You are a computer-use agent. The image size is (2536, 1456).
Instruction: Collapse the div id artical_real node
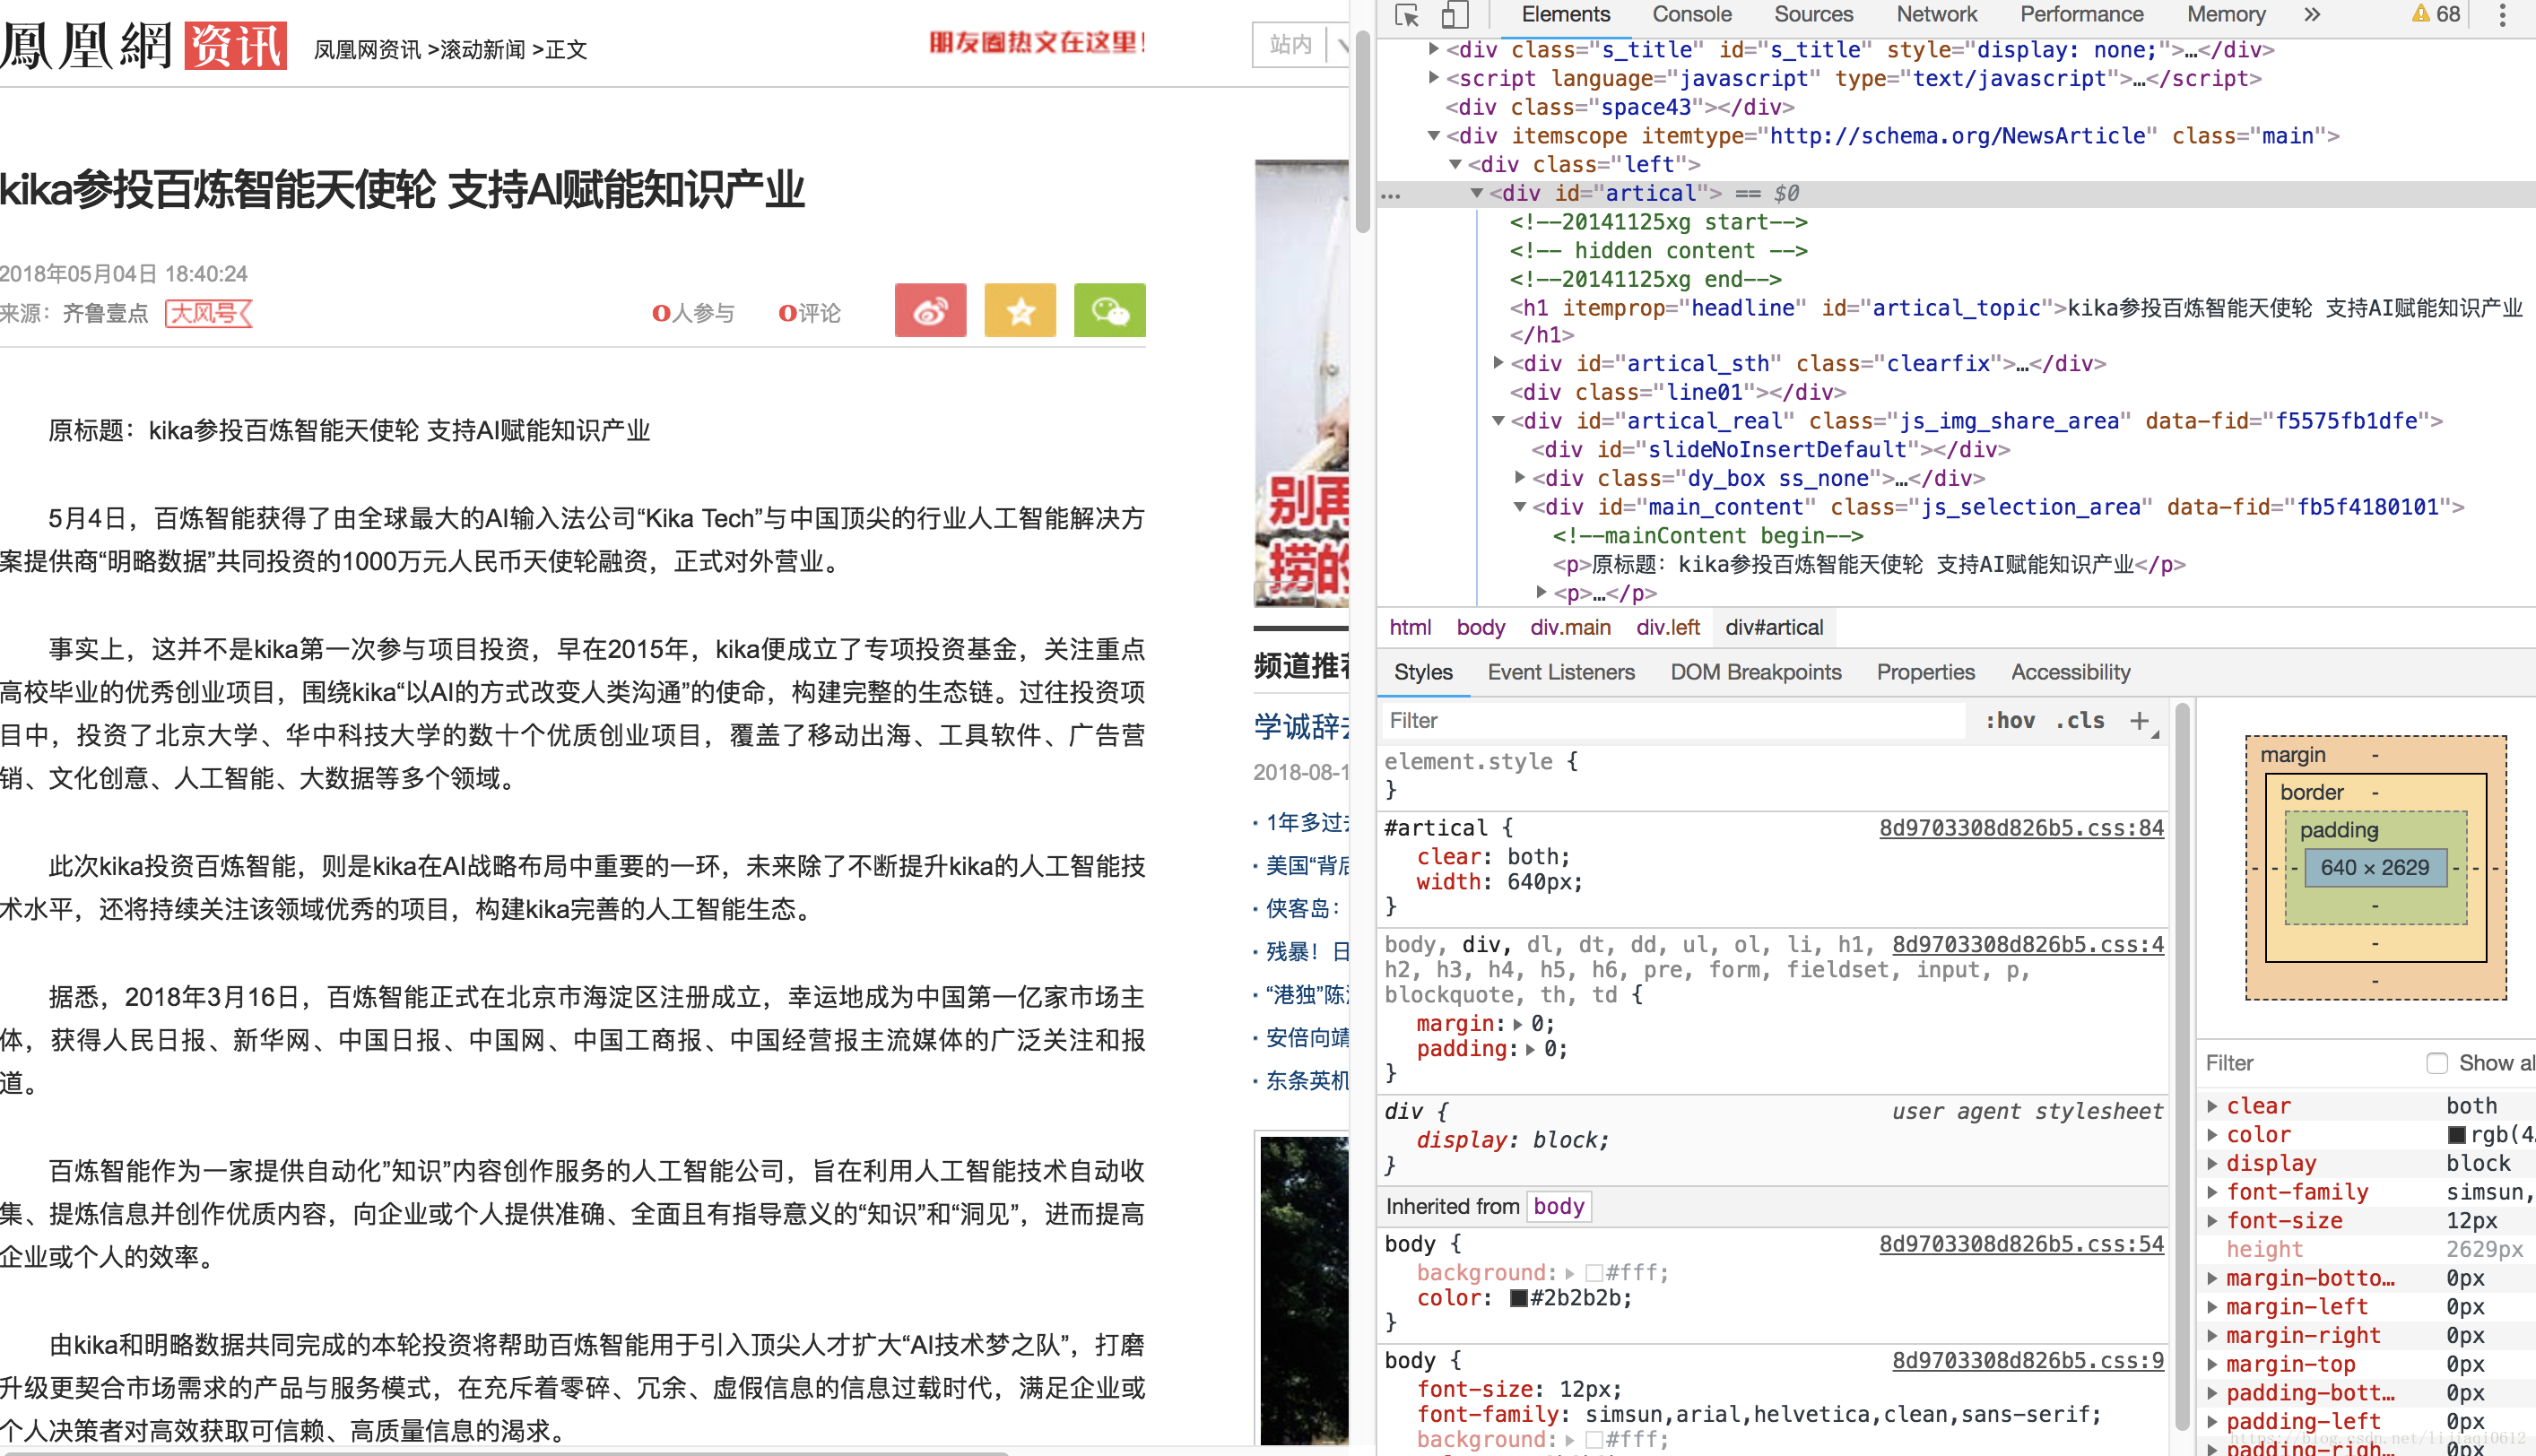click(x=1498, y=421)
